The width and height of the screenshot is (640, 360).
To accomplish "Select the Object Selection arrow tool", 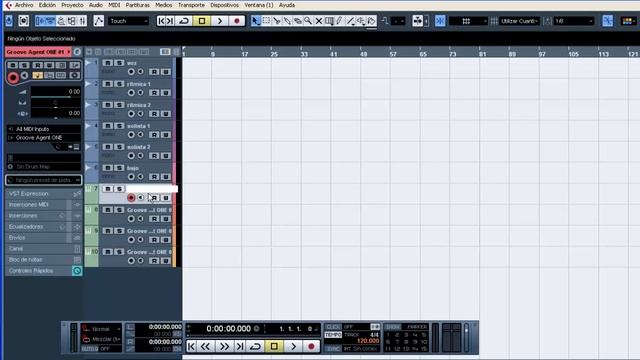I will click(x=256, y=21).
